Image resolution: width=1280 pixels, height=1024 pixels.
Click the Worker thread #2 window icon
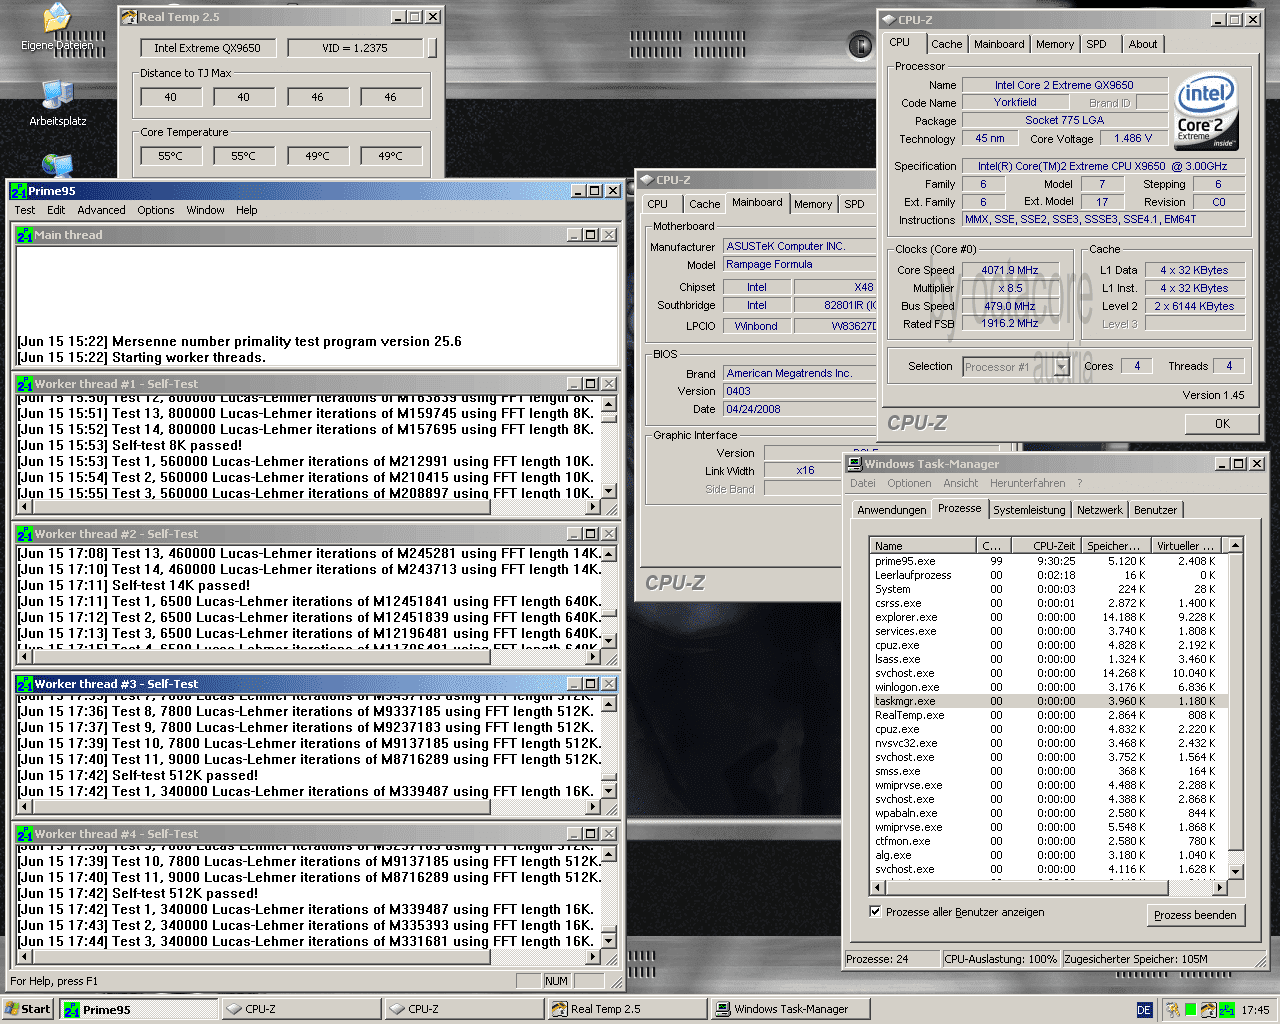(x=25, y=534)
